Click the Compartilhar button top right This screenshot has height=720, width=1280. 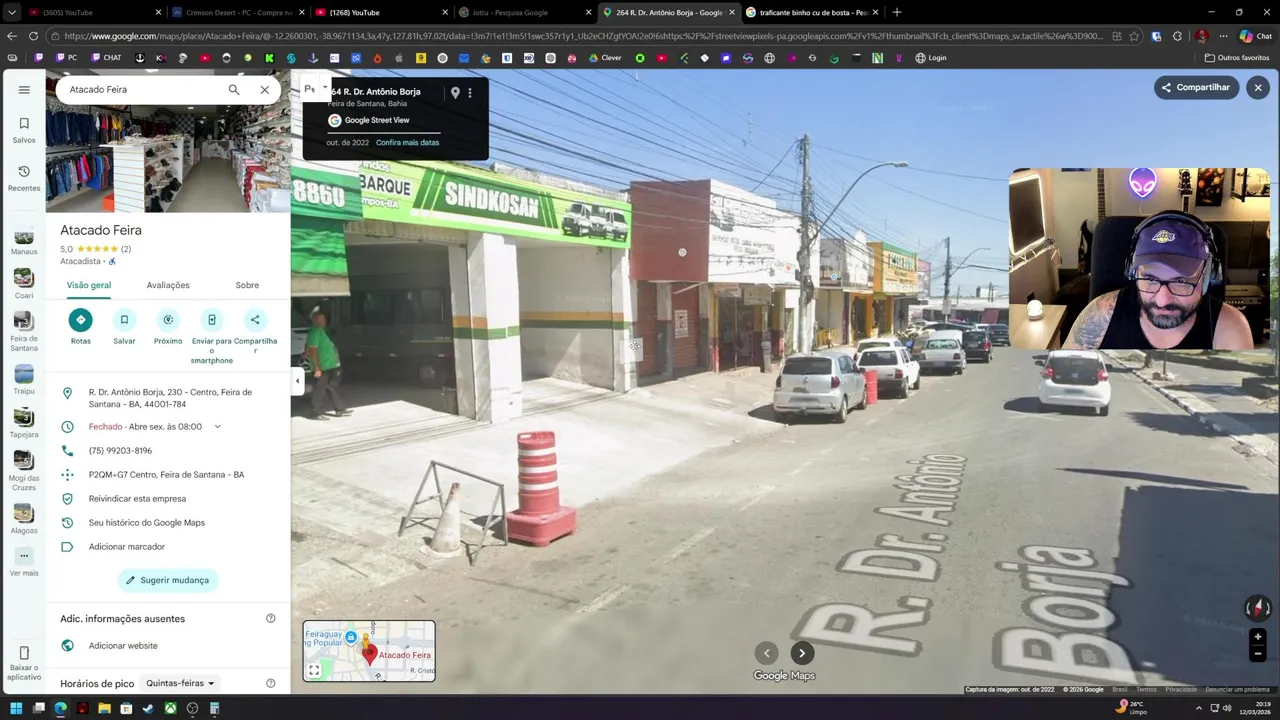1196,87
